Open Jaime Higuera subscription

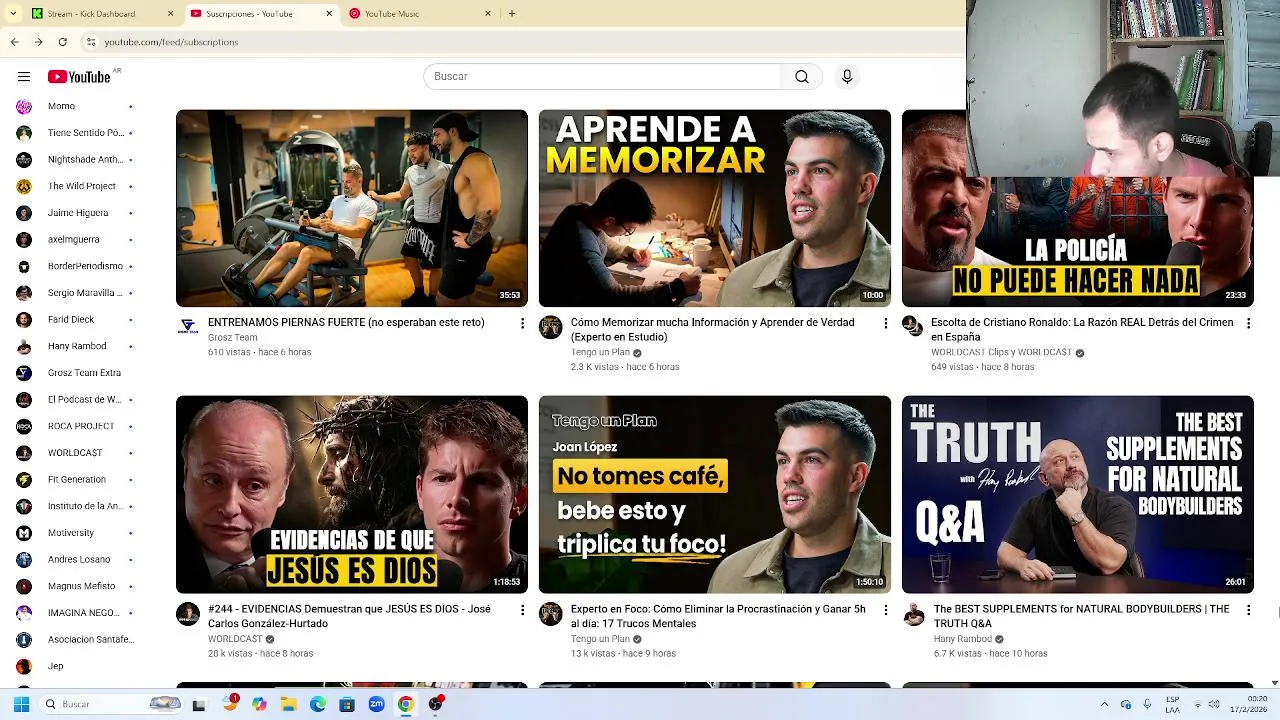click(75, 213)
